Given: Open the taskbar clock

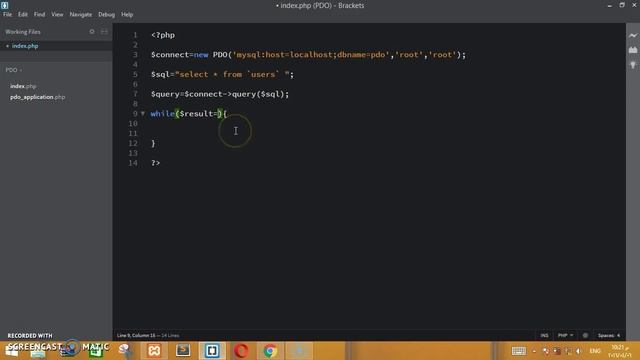Looking at the screenshot, I should tap(620, 351).
